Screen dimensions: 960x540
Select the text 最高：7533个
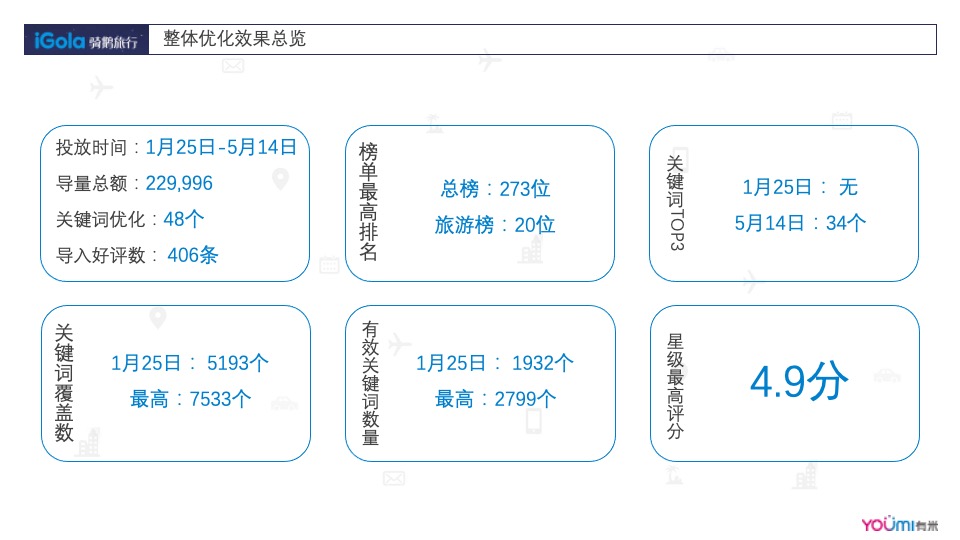[190, 399]
